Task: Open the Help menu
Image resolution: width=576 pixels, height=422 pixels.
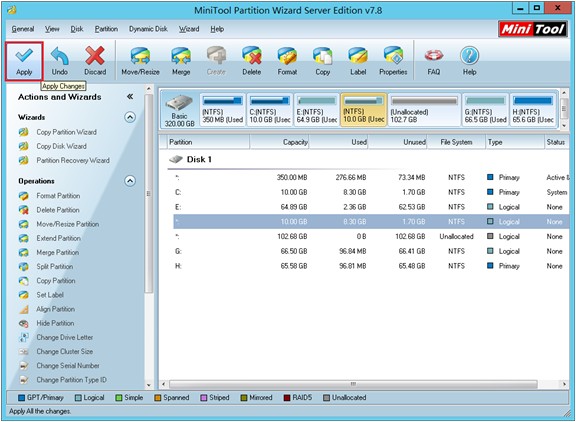Action: point(217,29)
